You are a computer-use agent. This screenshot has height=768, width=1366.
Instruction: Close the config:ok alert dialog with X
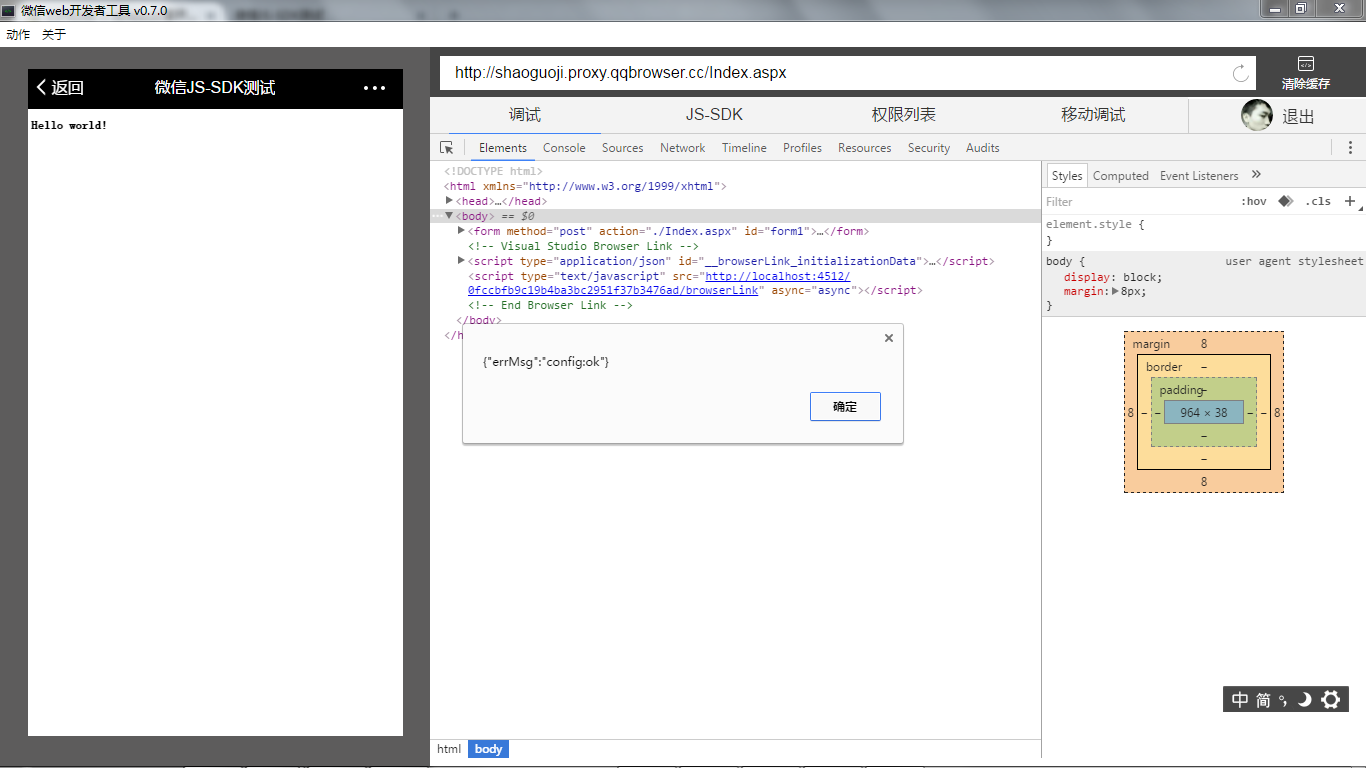pos(889,338)
